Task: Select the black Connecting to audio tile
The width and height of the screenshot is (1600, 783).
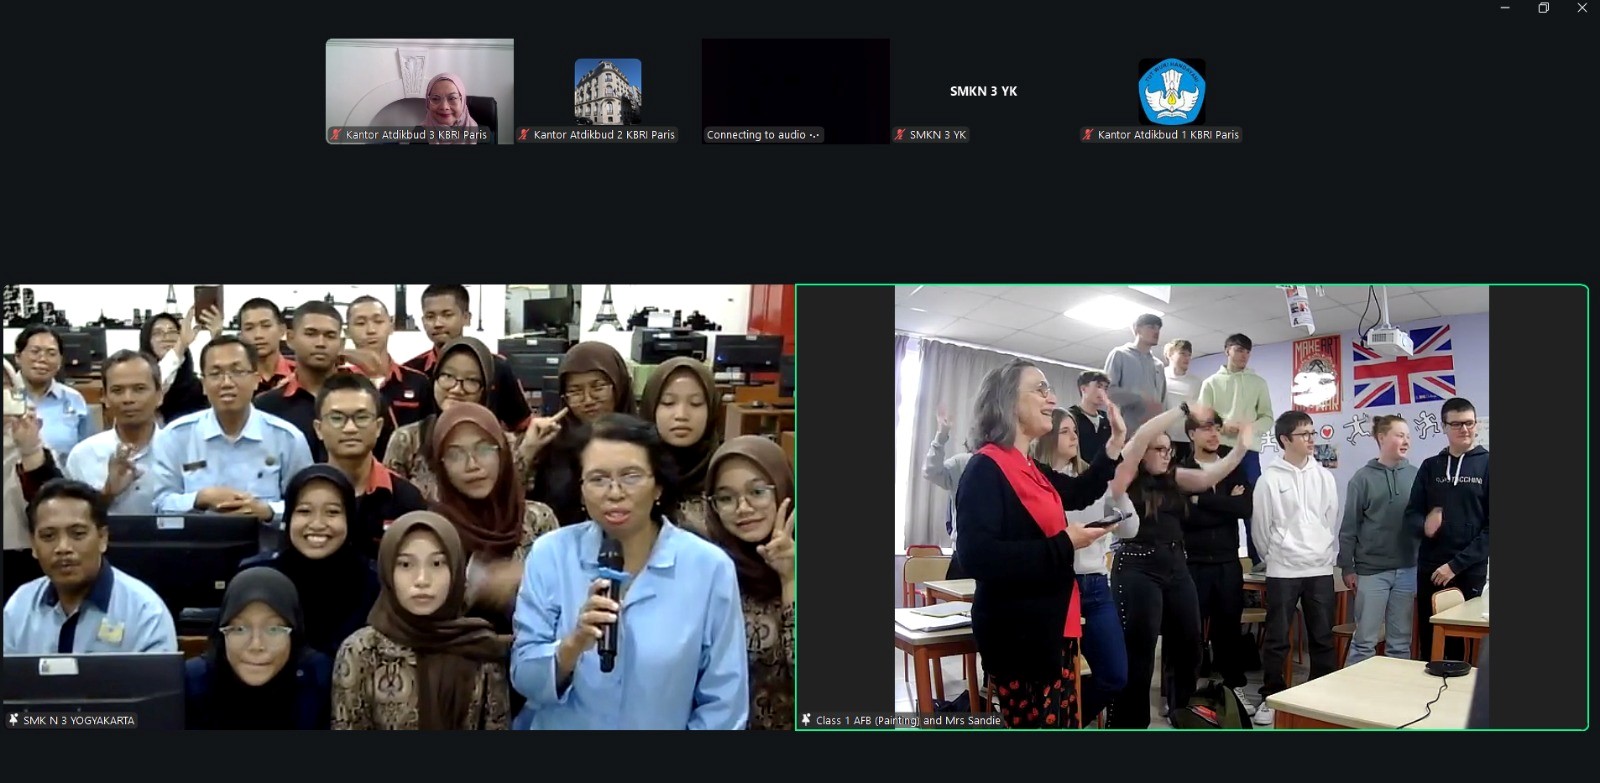Action: pos(796,91)
